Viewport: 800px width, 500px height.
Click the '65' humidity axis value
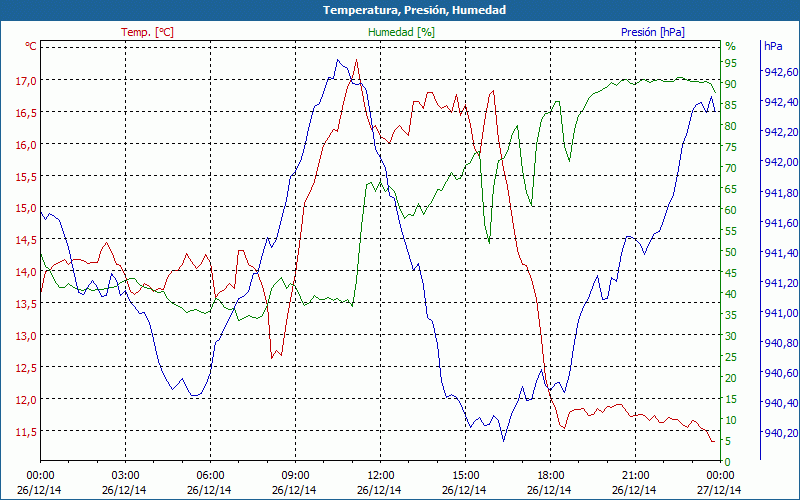point(731,189)
